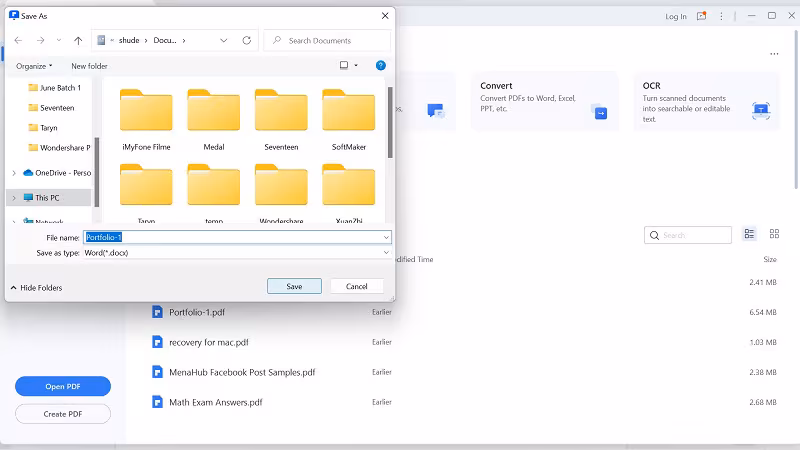Expand the This PC tree node
800x450 pixels.
[x=14, y=197]
